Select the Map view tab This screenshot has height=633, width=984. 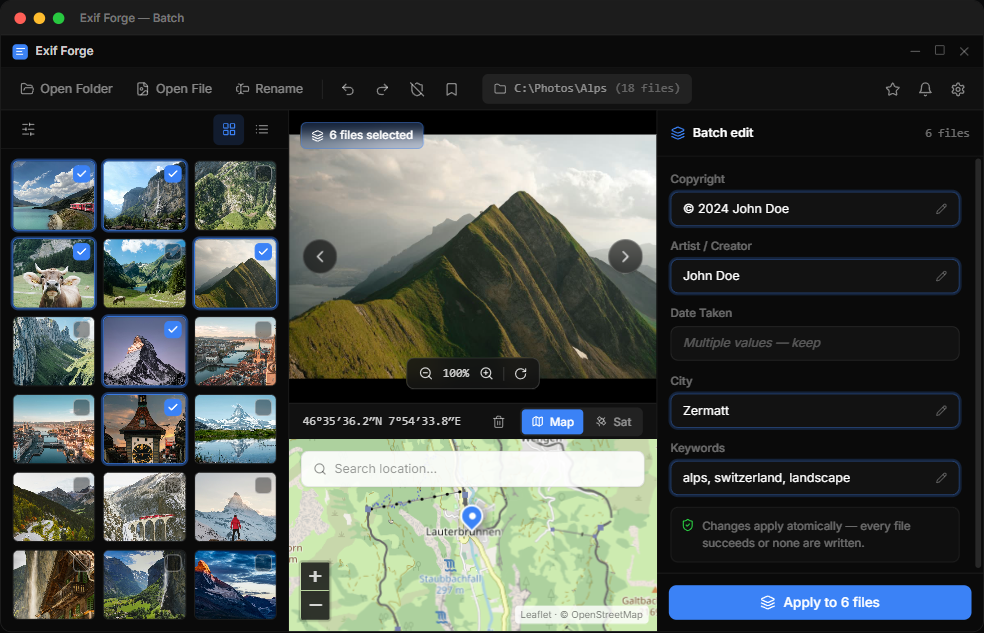coord(553,422)
